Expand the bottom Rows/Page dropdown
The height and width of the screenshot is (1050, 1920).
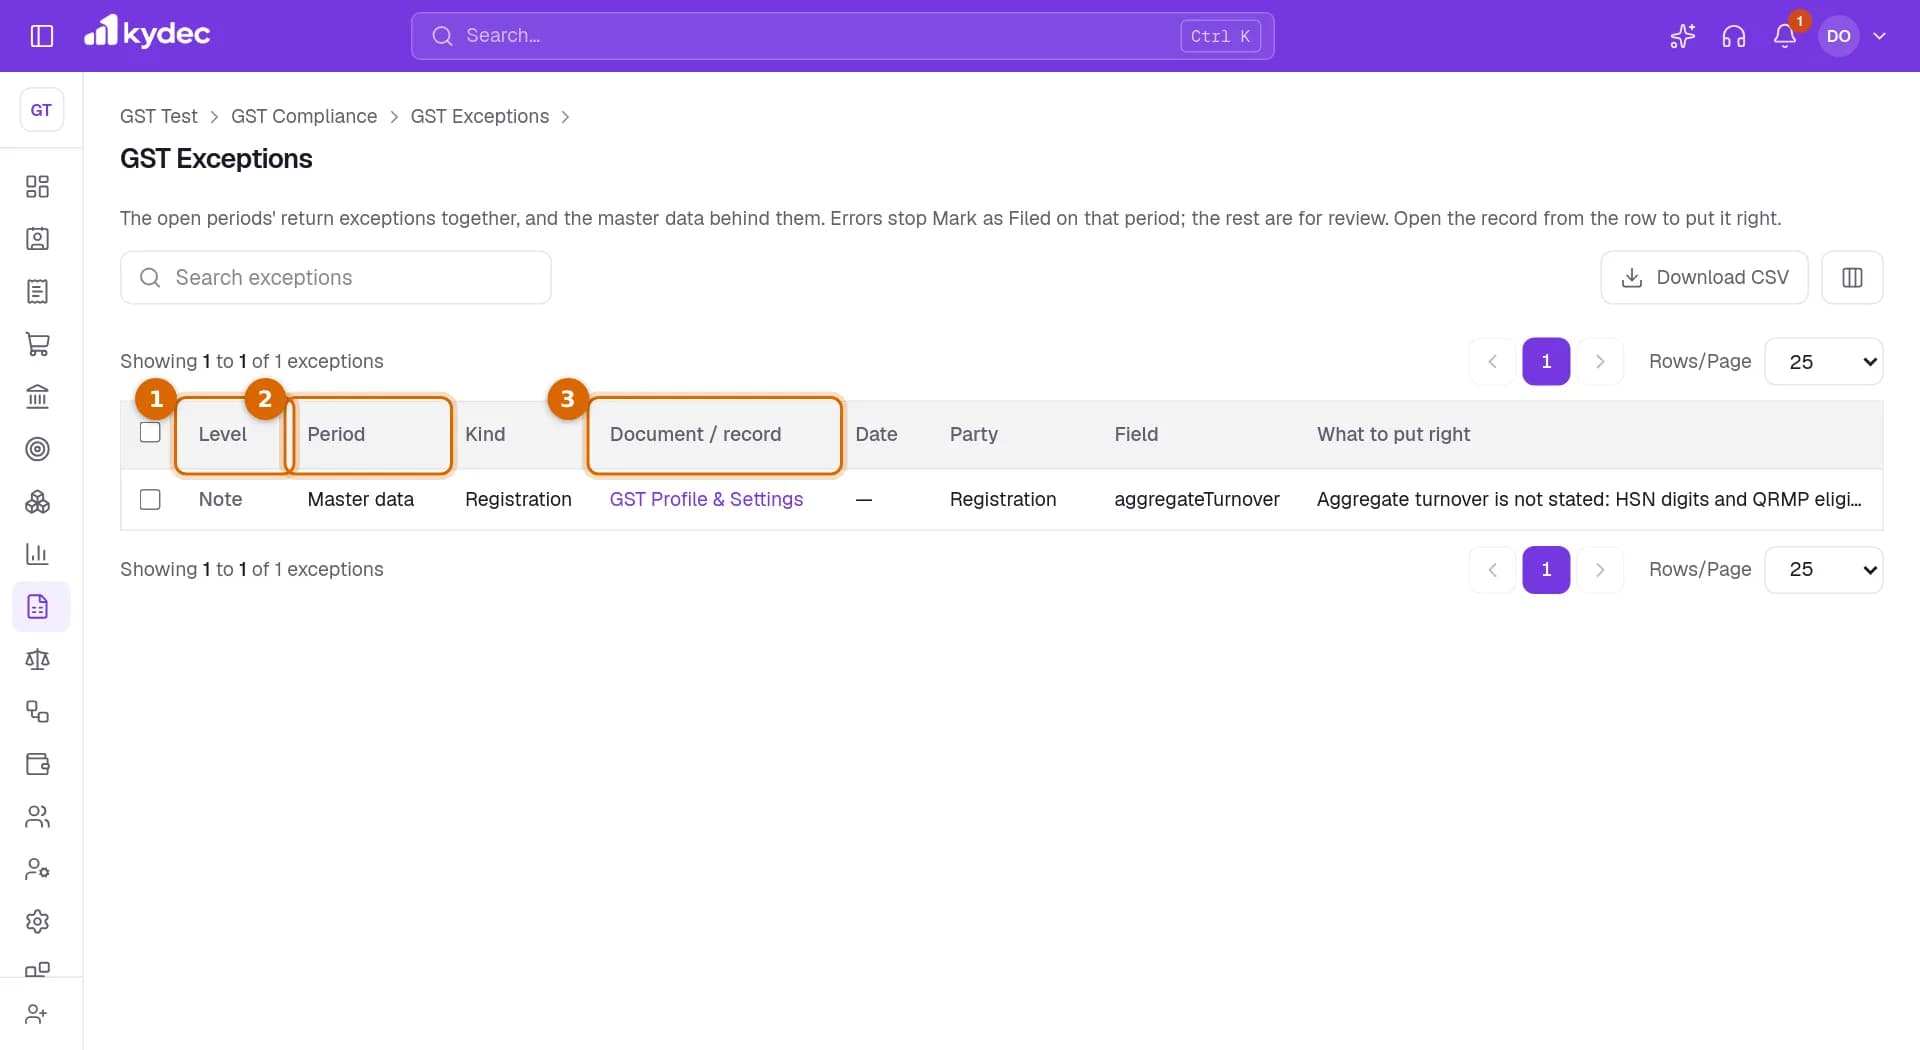(x=1824, y=569)
